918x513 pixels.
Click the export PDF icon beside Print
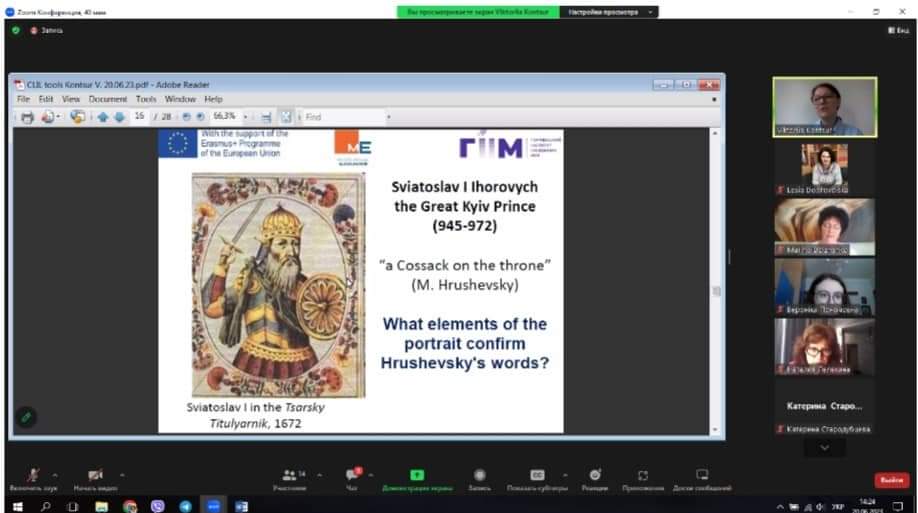[47, 117]
